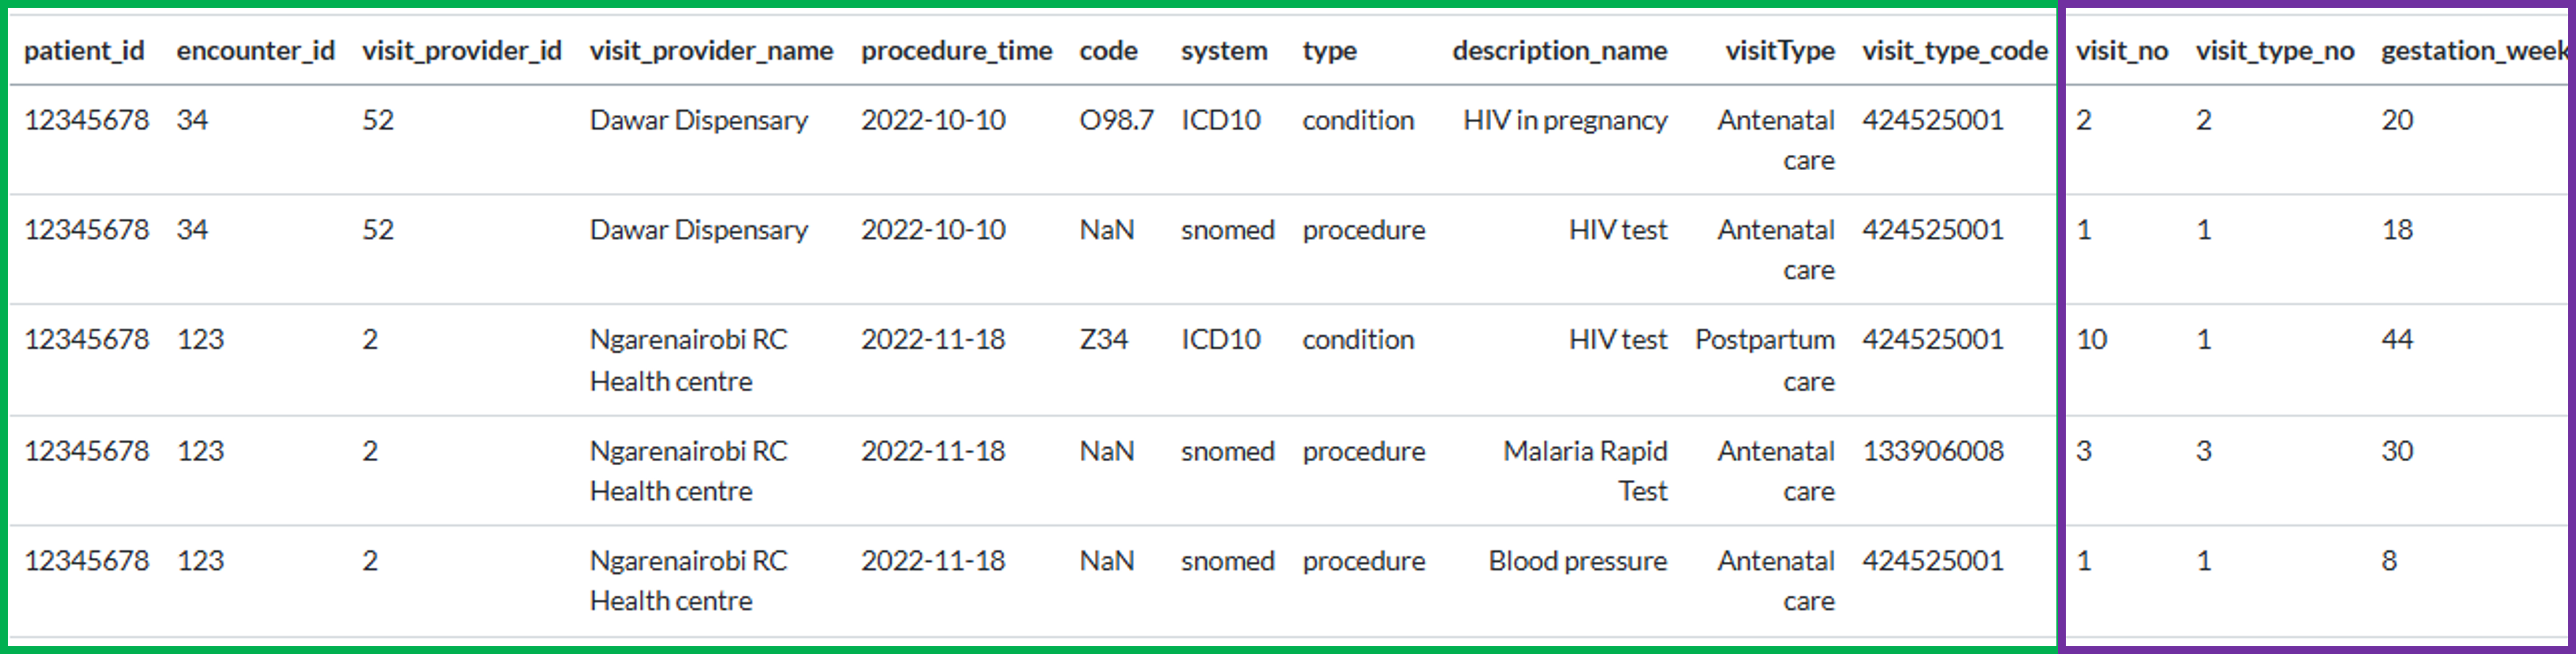Click the encounter_id column header
Image resolution: width=2576 pixels, height=654 pixels.
point(255,51)
